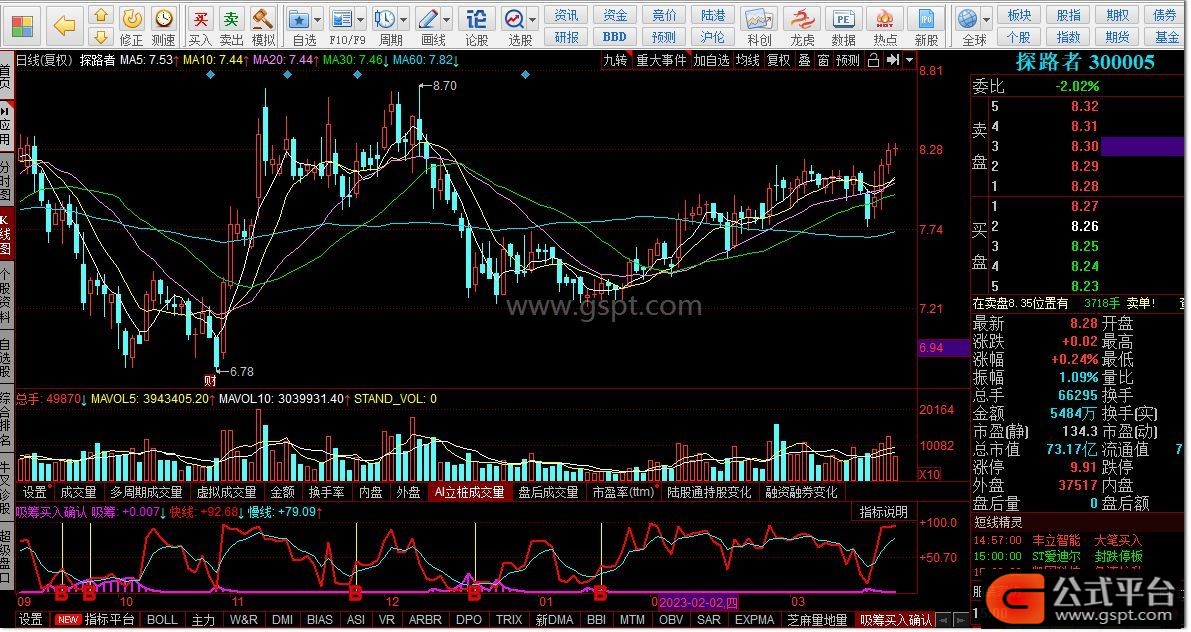Toggle 复权 price adjustment
This screenshot has height=632, width=1191.
pyautogui.click(x=779, y=60)
